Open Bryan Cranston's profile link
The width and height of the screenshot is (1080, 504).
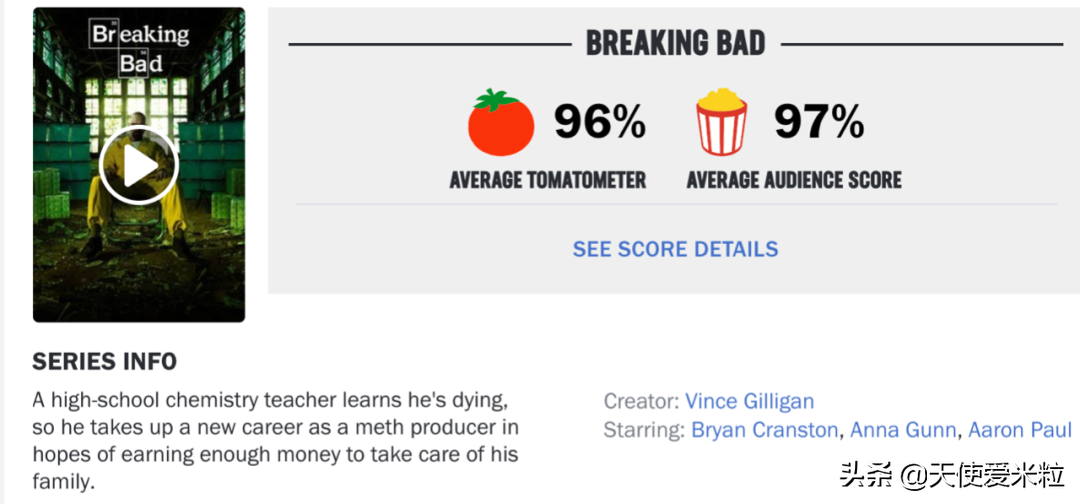(765, 430)
